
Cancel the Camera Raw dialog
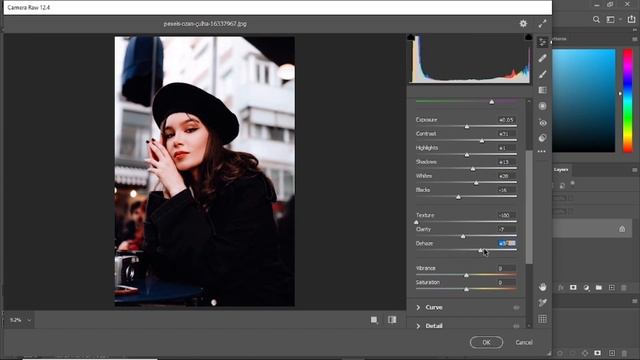tap(524, 342)
